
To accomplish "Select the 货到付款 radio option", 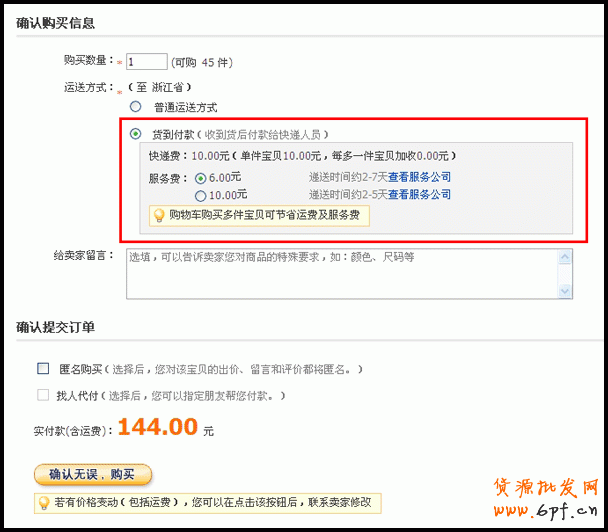I will 135,133.
